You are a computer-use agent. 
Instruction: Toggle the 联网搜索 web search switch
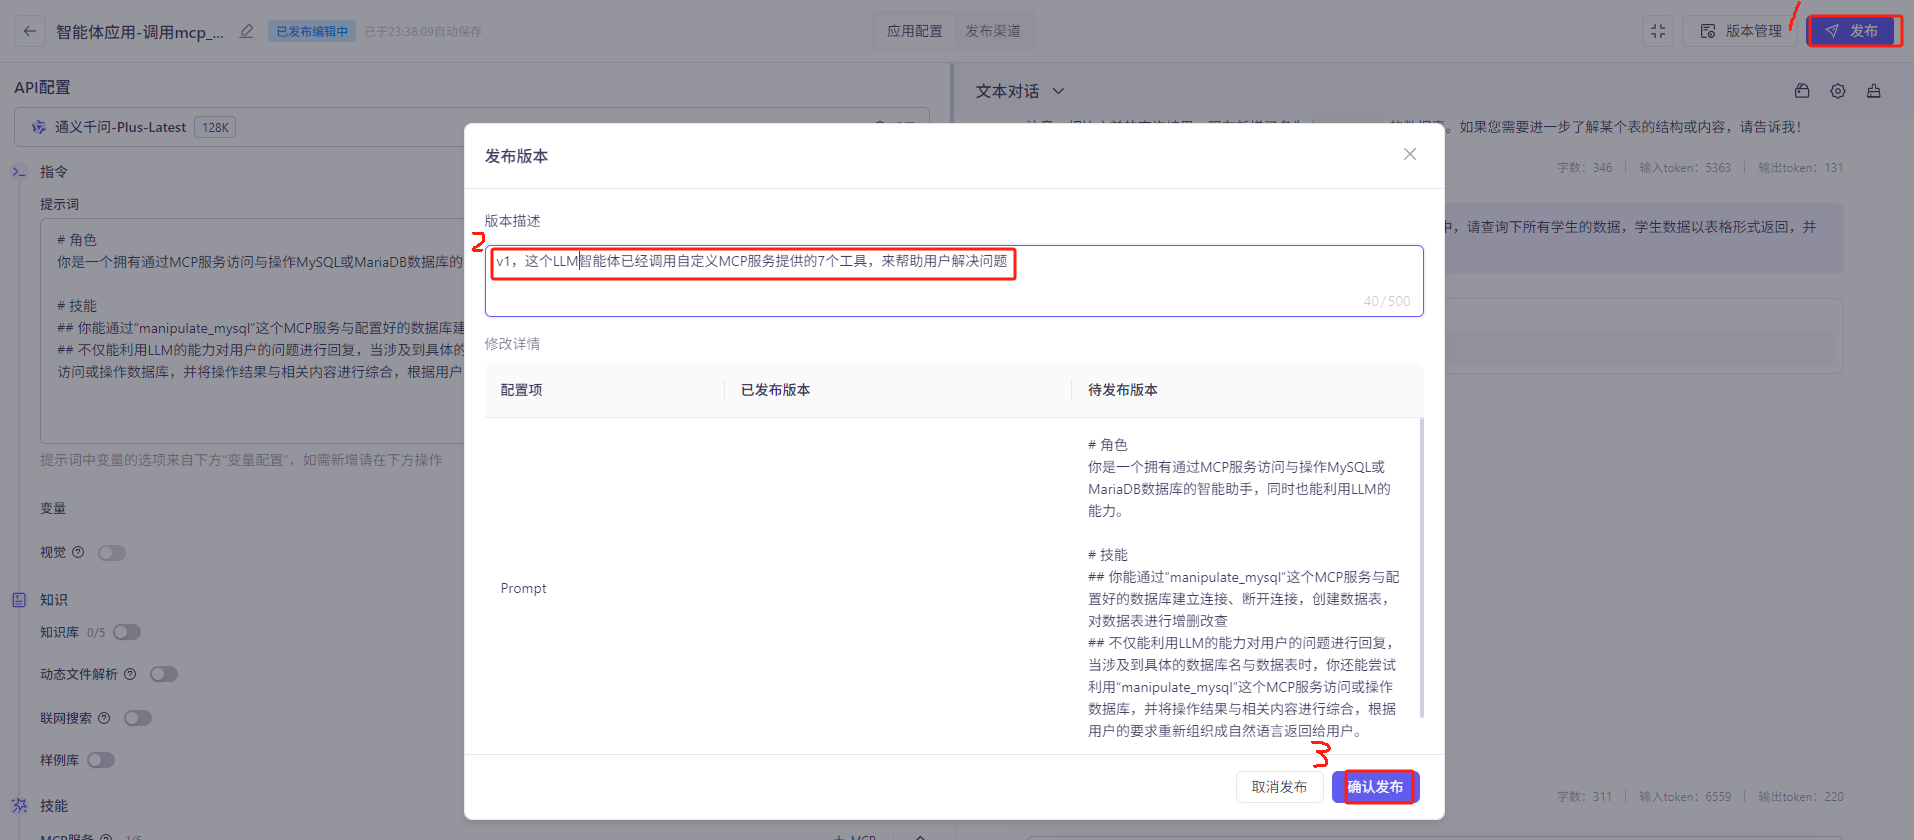click(138, 718)
